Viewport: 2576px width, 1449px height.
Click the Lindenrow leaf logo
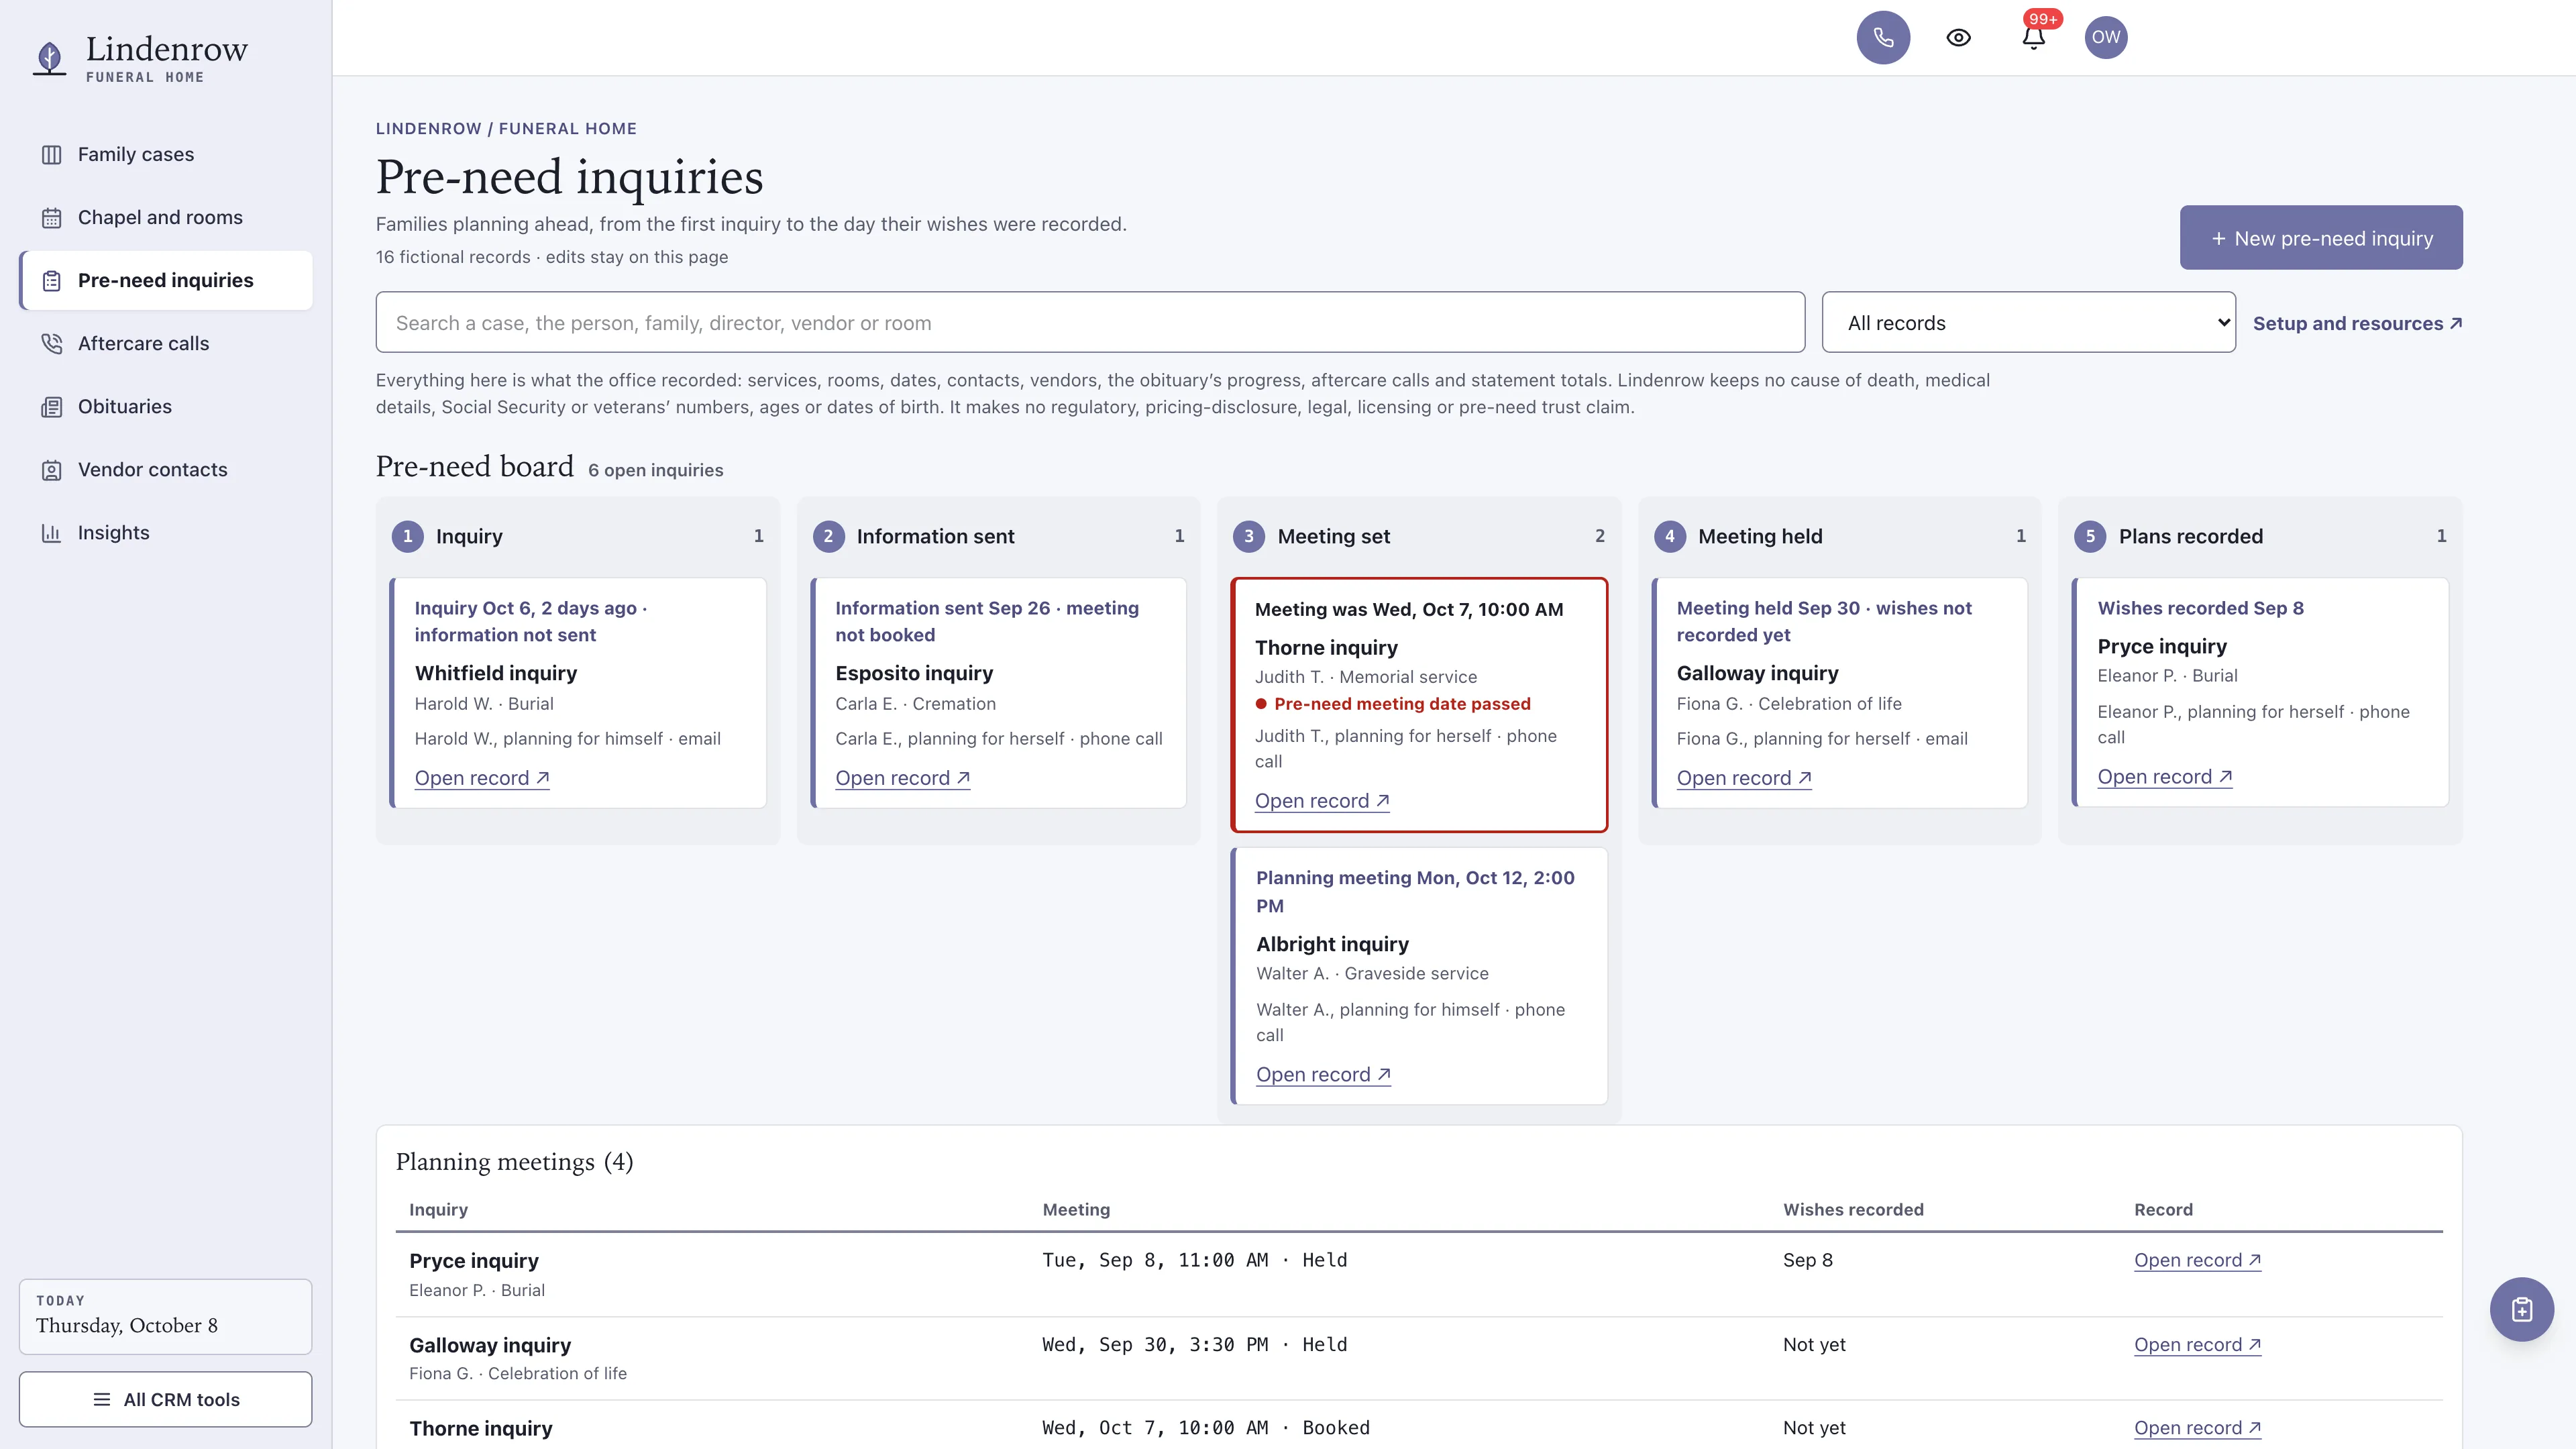[49, 58]
